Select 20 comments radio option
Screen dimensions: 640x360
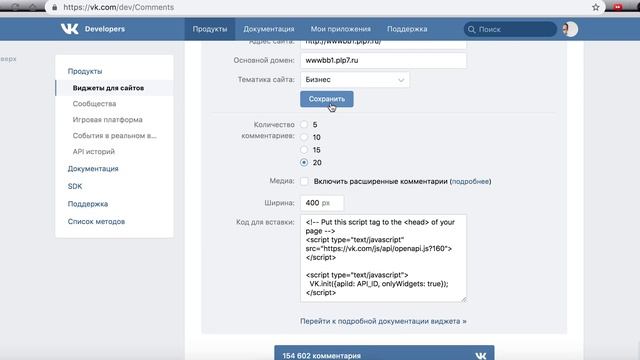coord(304,162)
